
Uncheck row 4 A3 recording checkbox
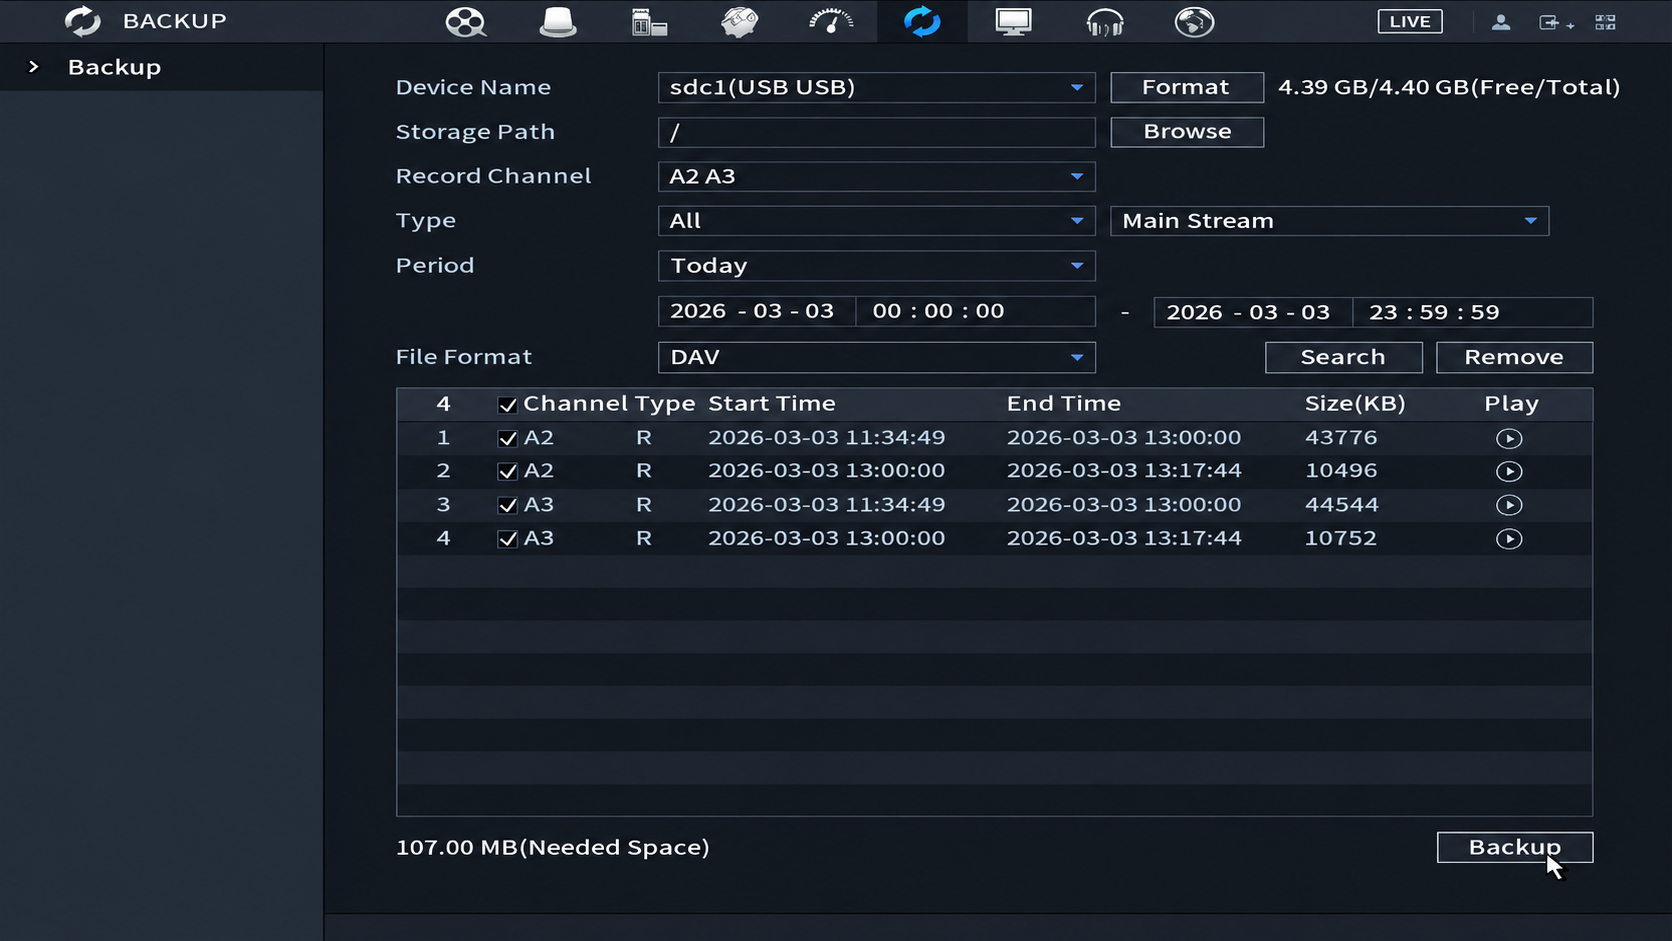click(507, 539)
